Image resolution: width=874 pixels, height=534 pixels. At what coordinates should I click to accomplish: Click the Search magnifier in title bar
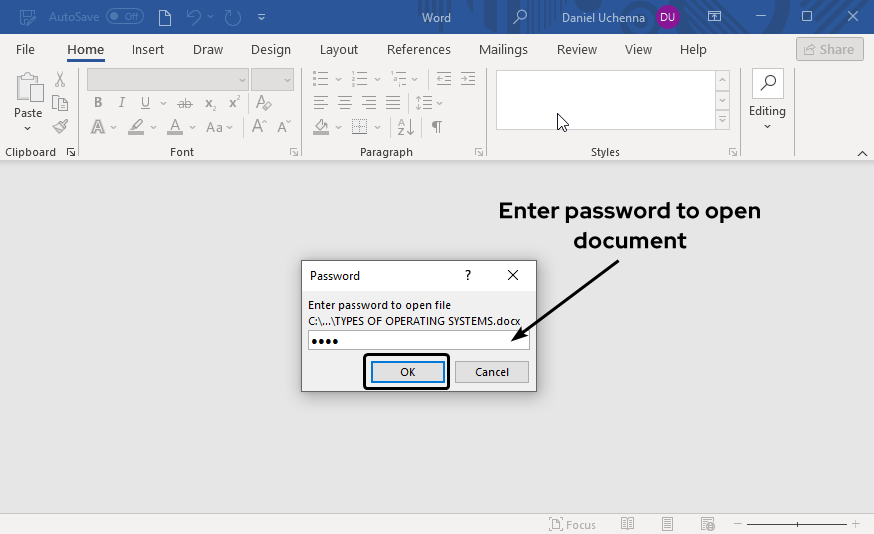point(519,17)
